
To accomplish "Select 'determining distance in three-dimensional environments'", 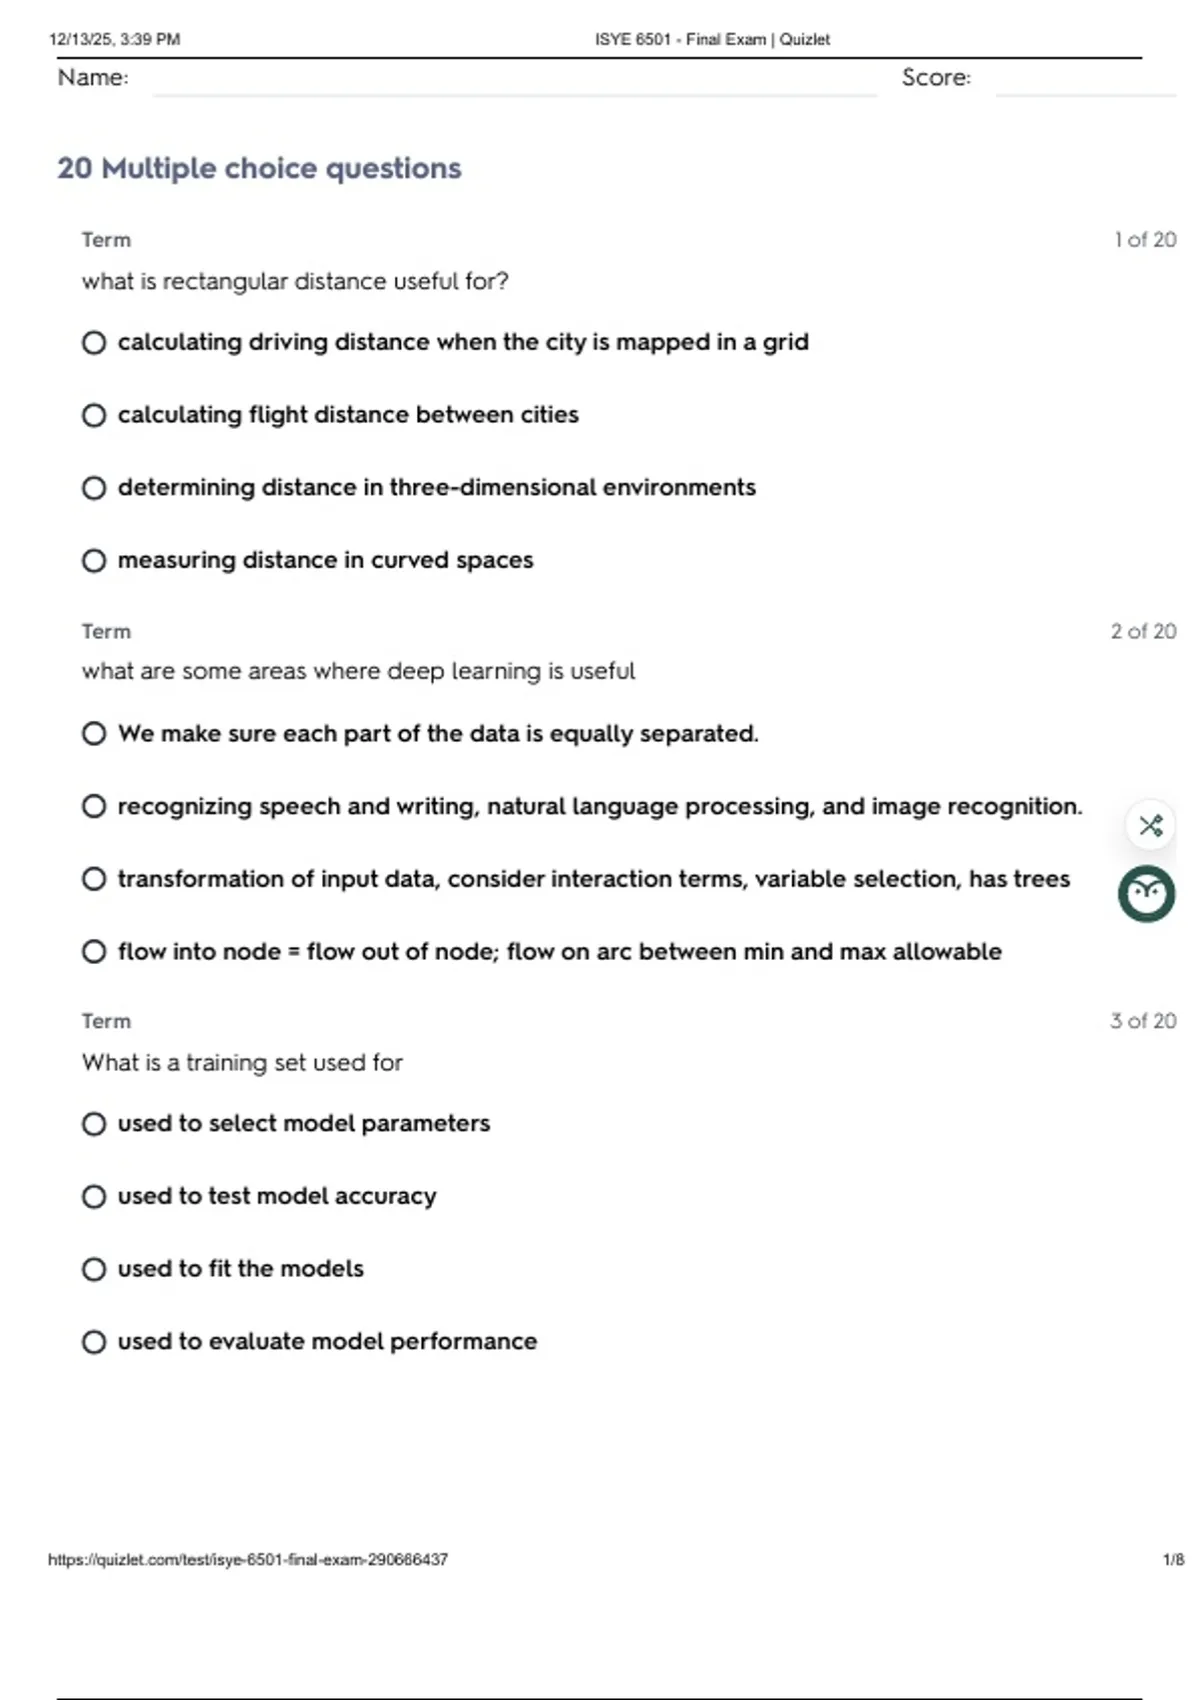I will coord(94,488).
